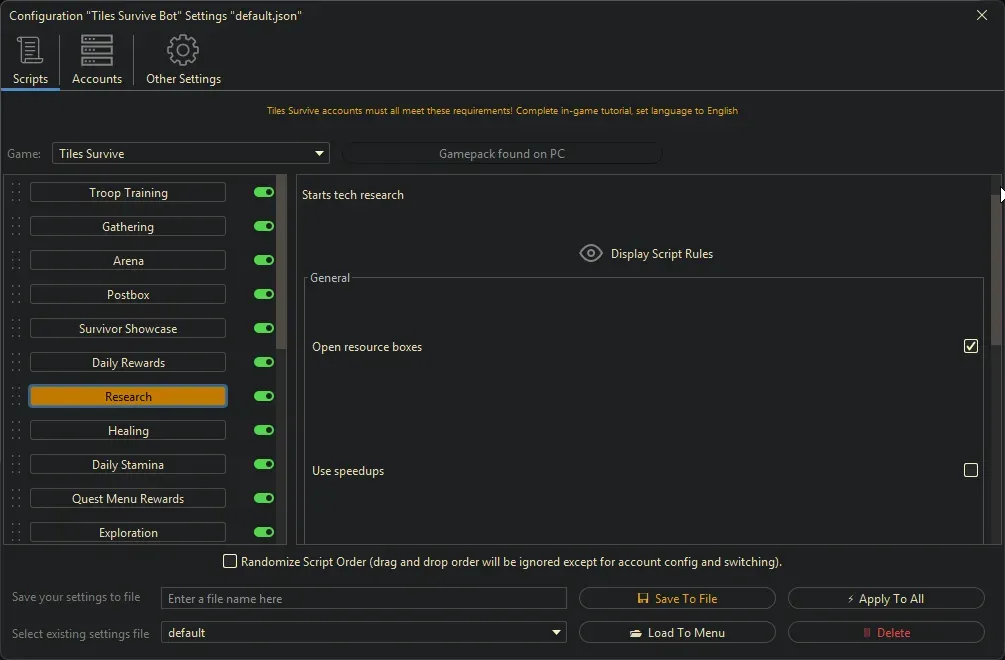Open the Accounts server icon
The height and width of the screenshot is (660, 1005).
pyautogui.click(x=97, y=50)
